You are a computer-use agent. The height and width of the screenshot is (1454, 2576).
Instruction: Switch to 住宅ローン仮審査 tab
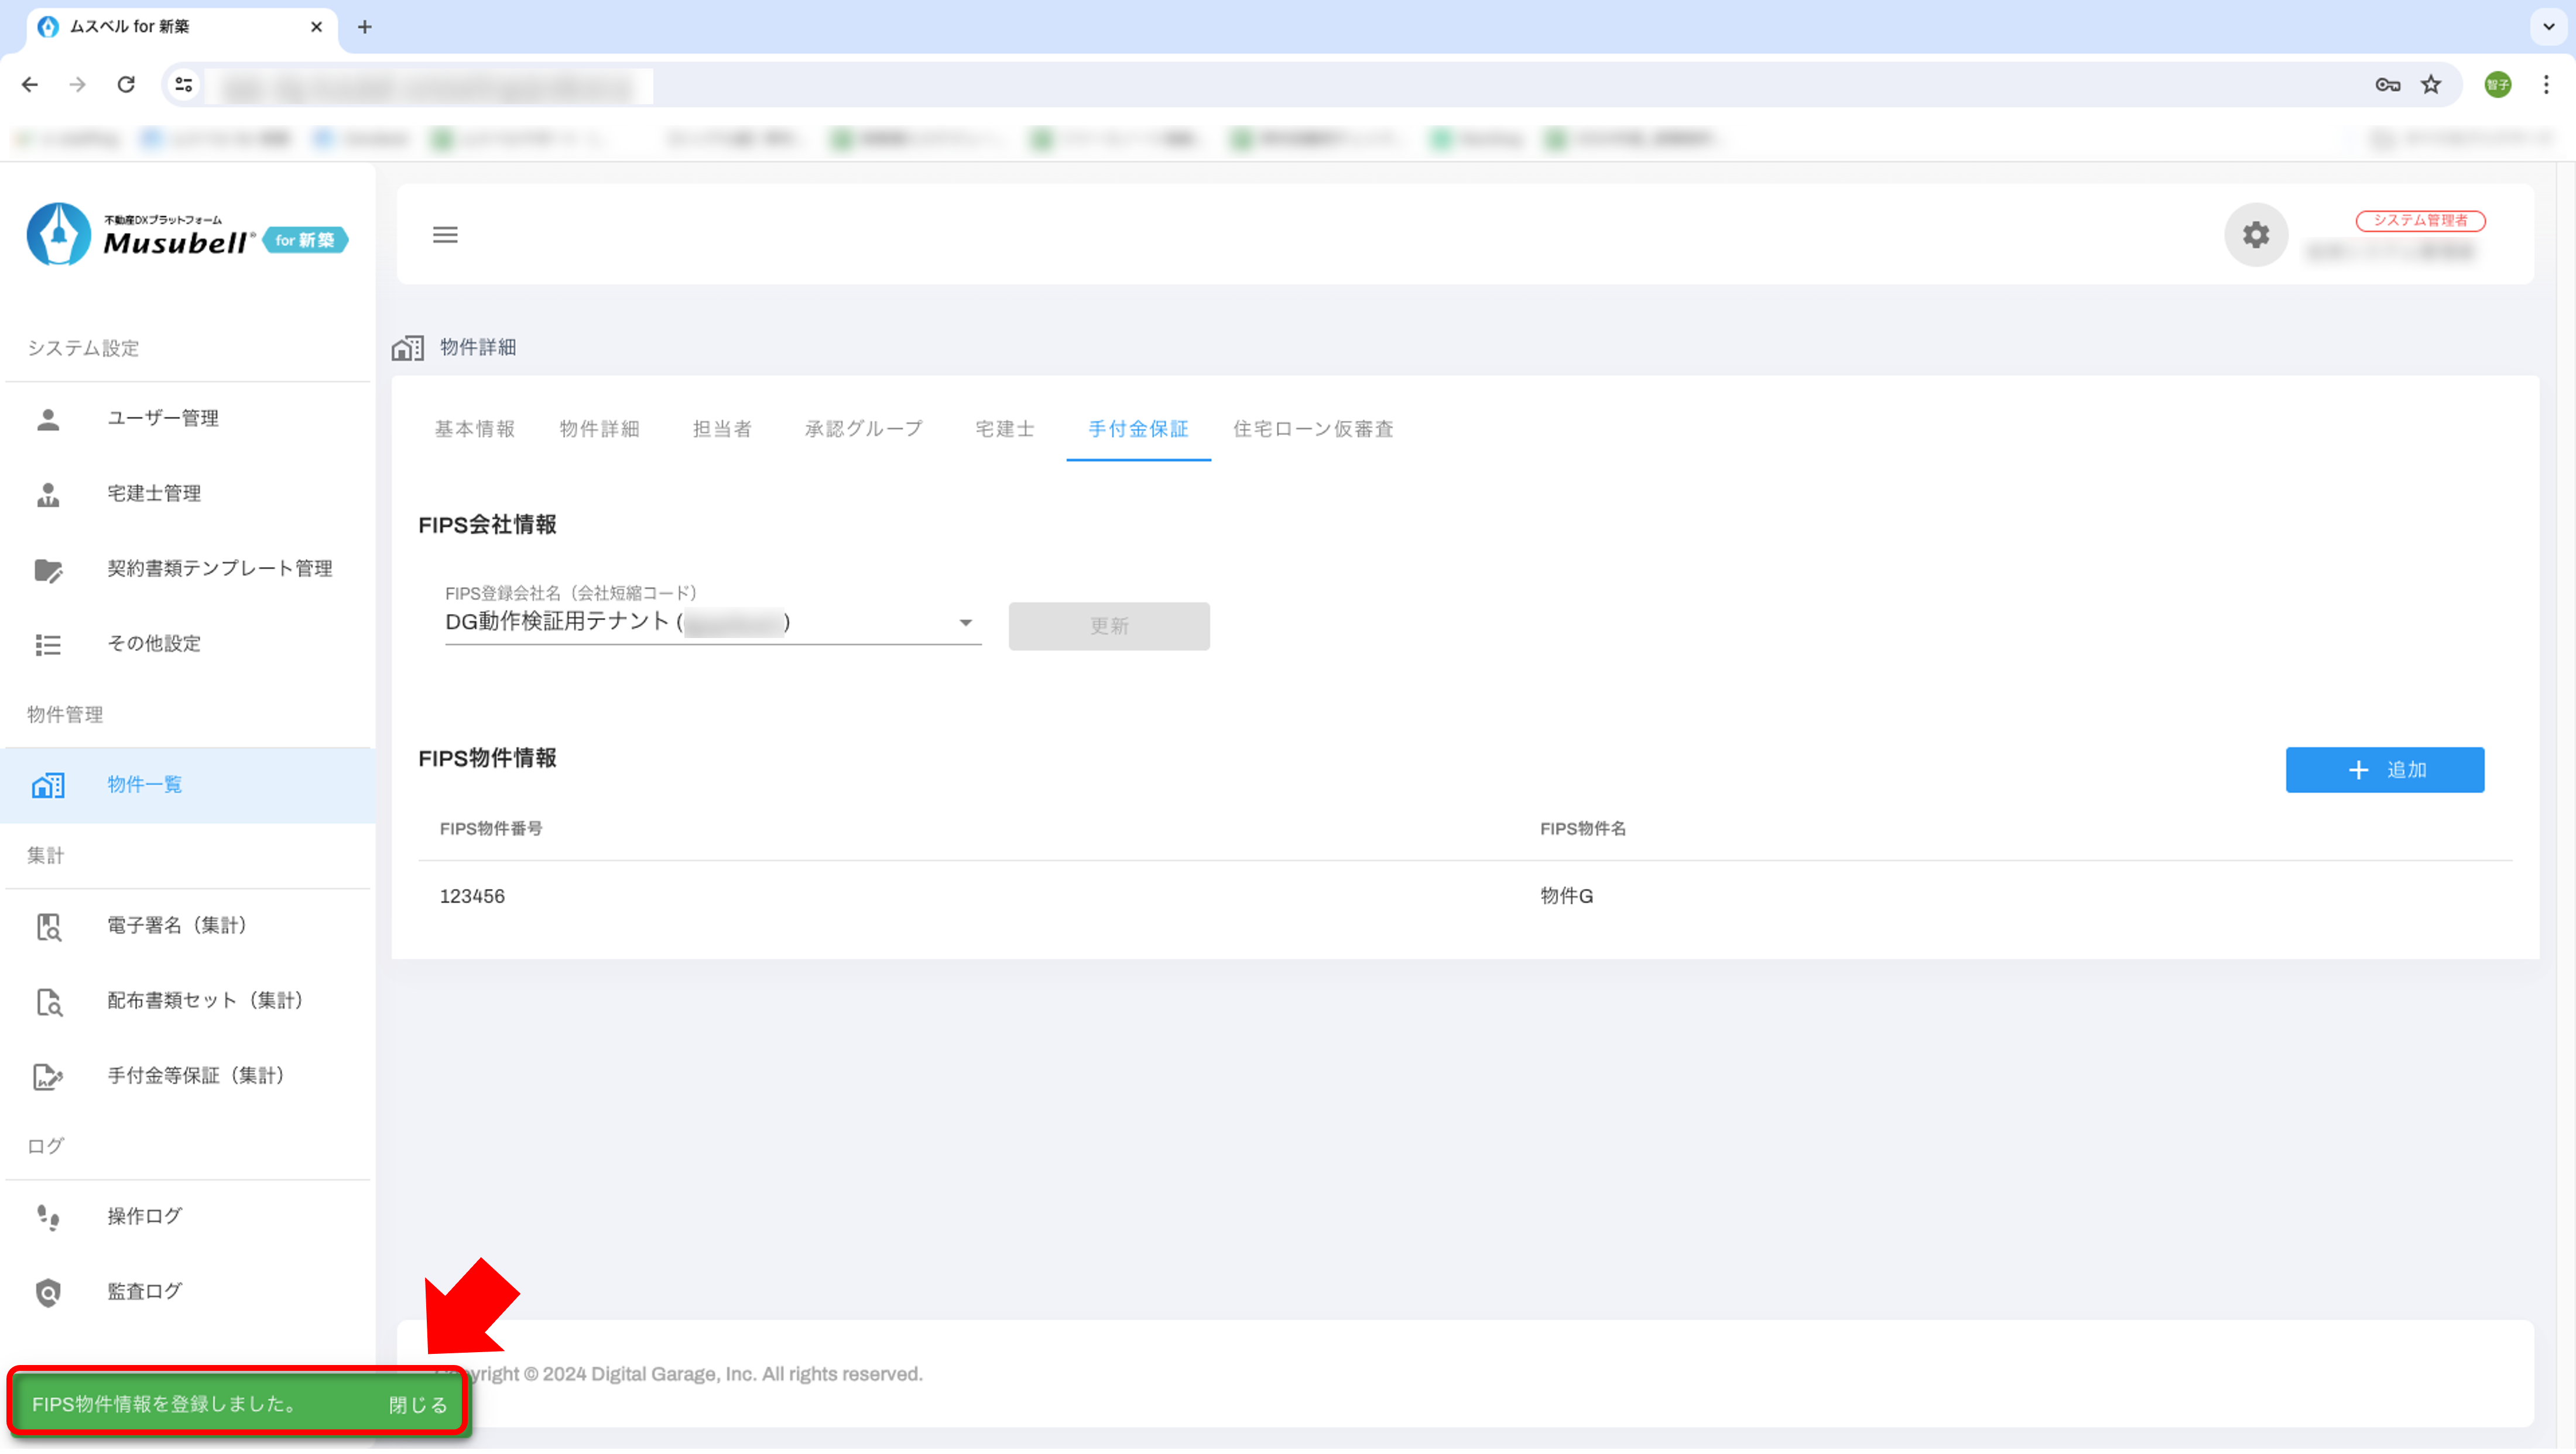[1312, 429]
